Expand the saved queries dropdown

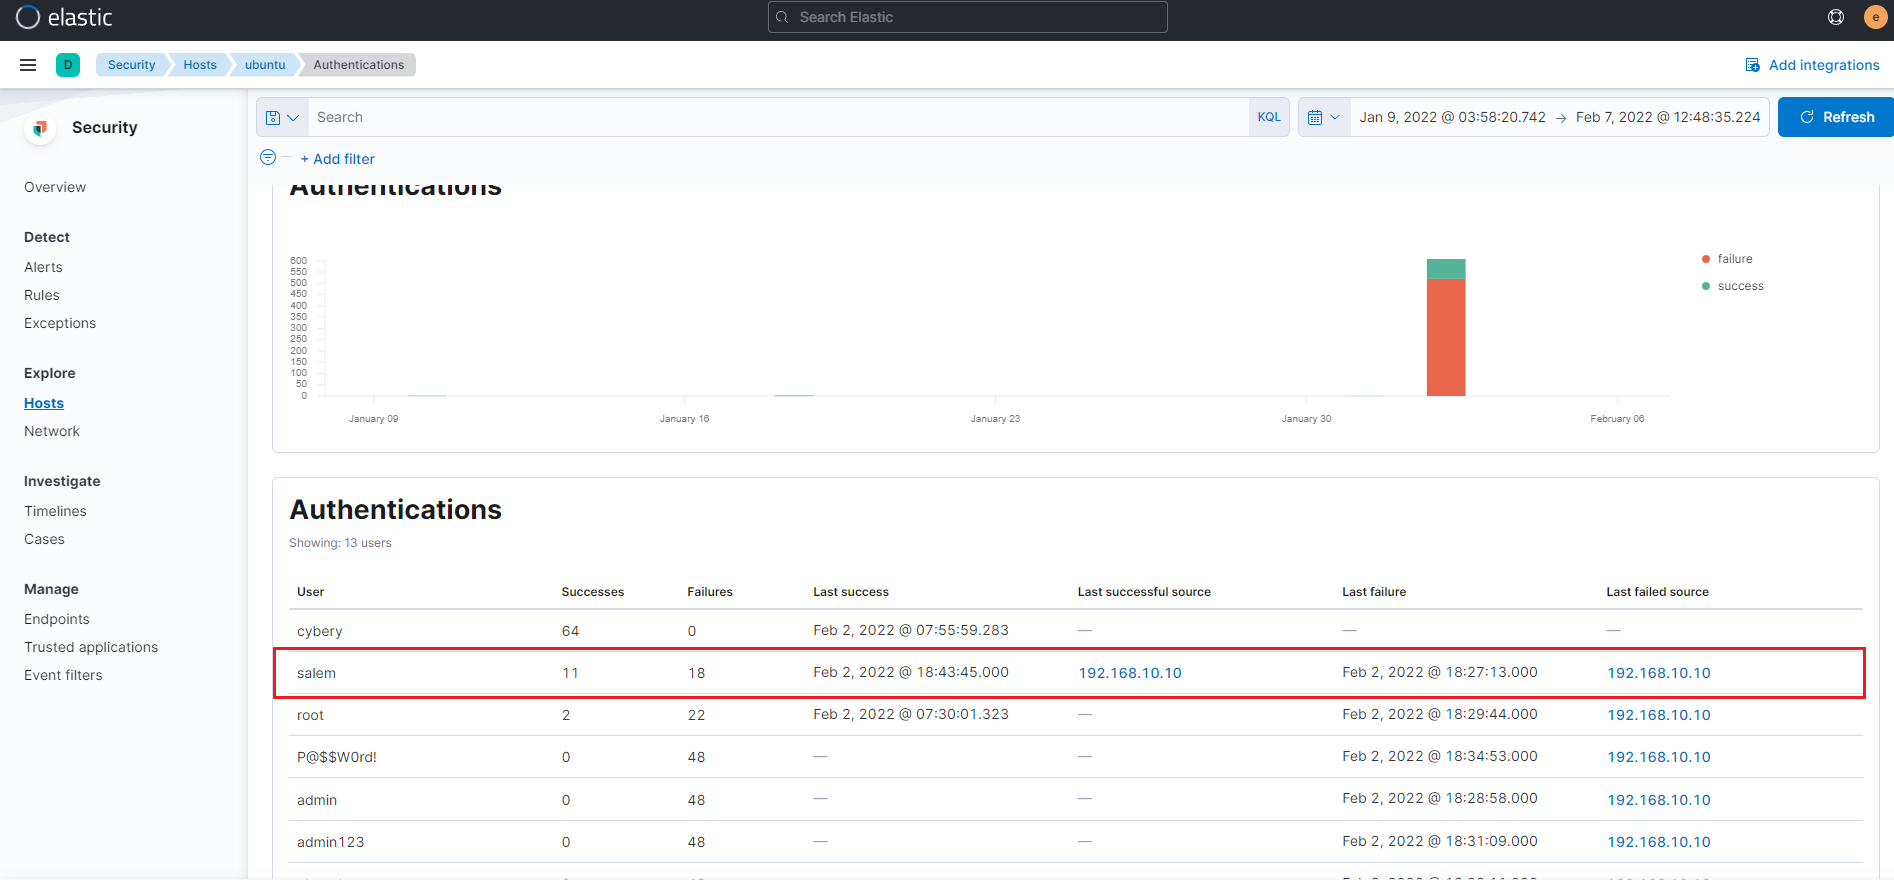[x=282, y=117]
